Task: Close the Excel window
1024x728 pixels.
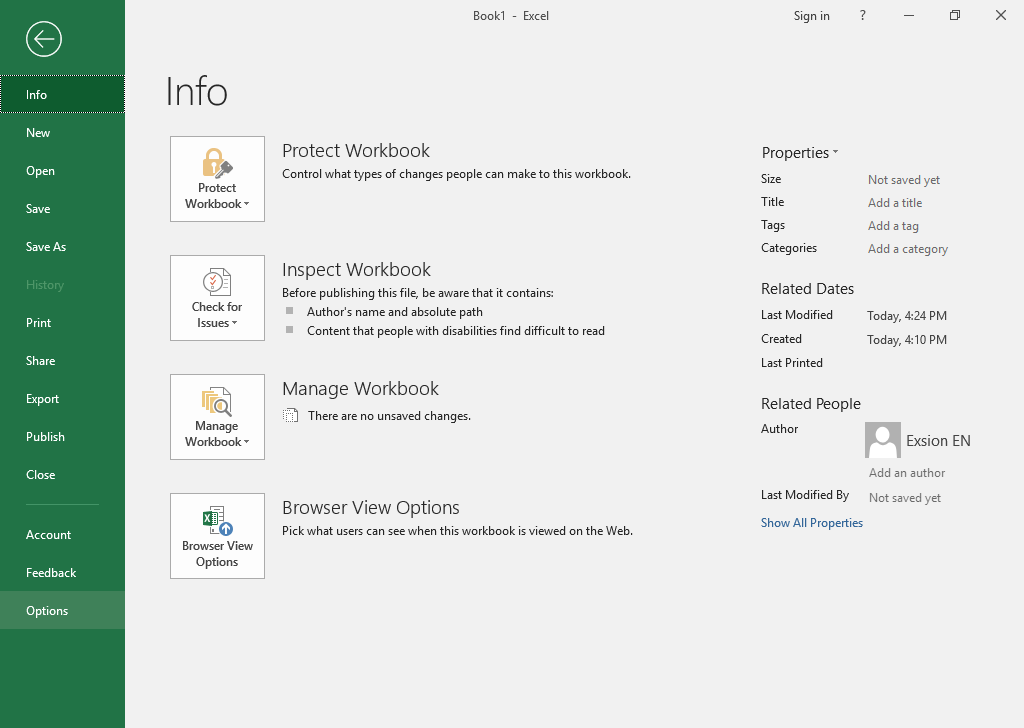Action: click(x=1000, y=16)
